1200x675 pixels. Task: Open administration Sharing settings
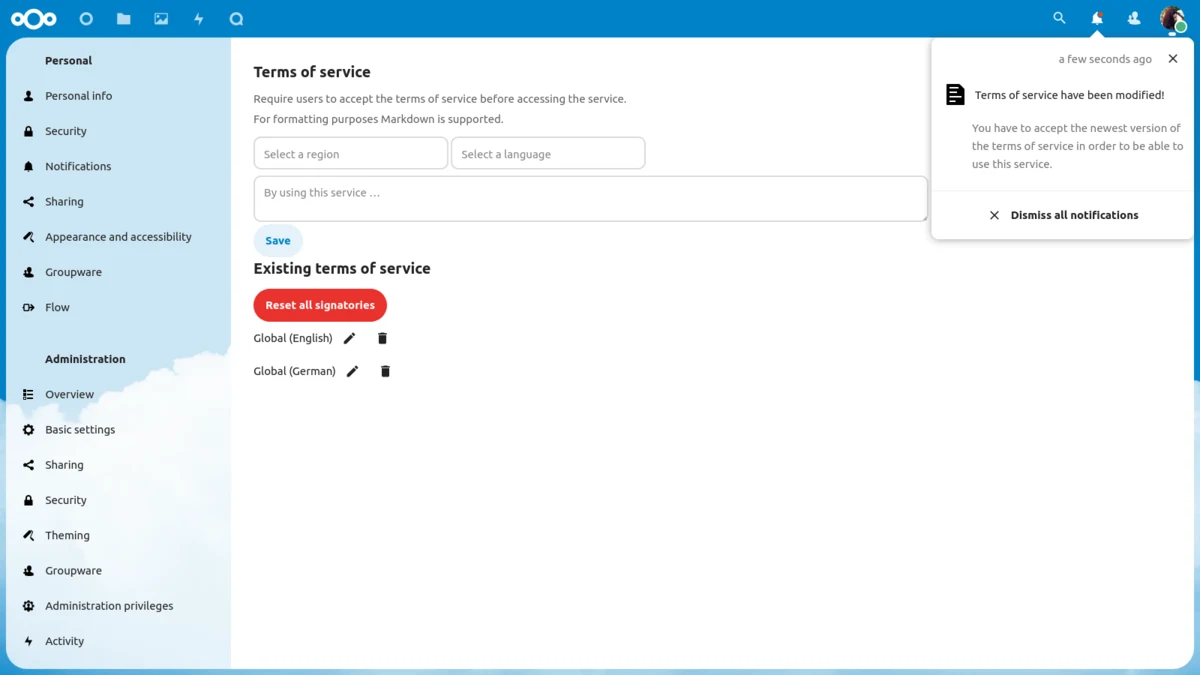118,465
